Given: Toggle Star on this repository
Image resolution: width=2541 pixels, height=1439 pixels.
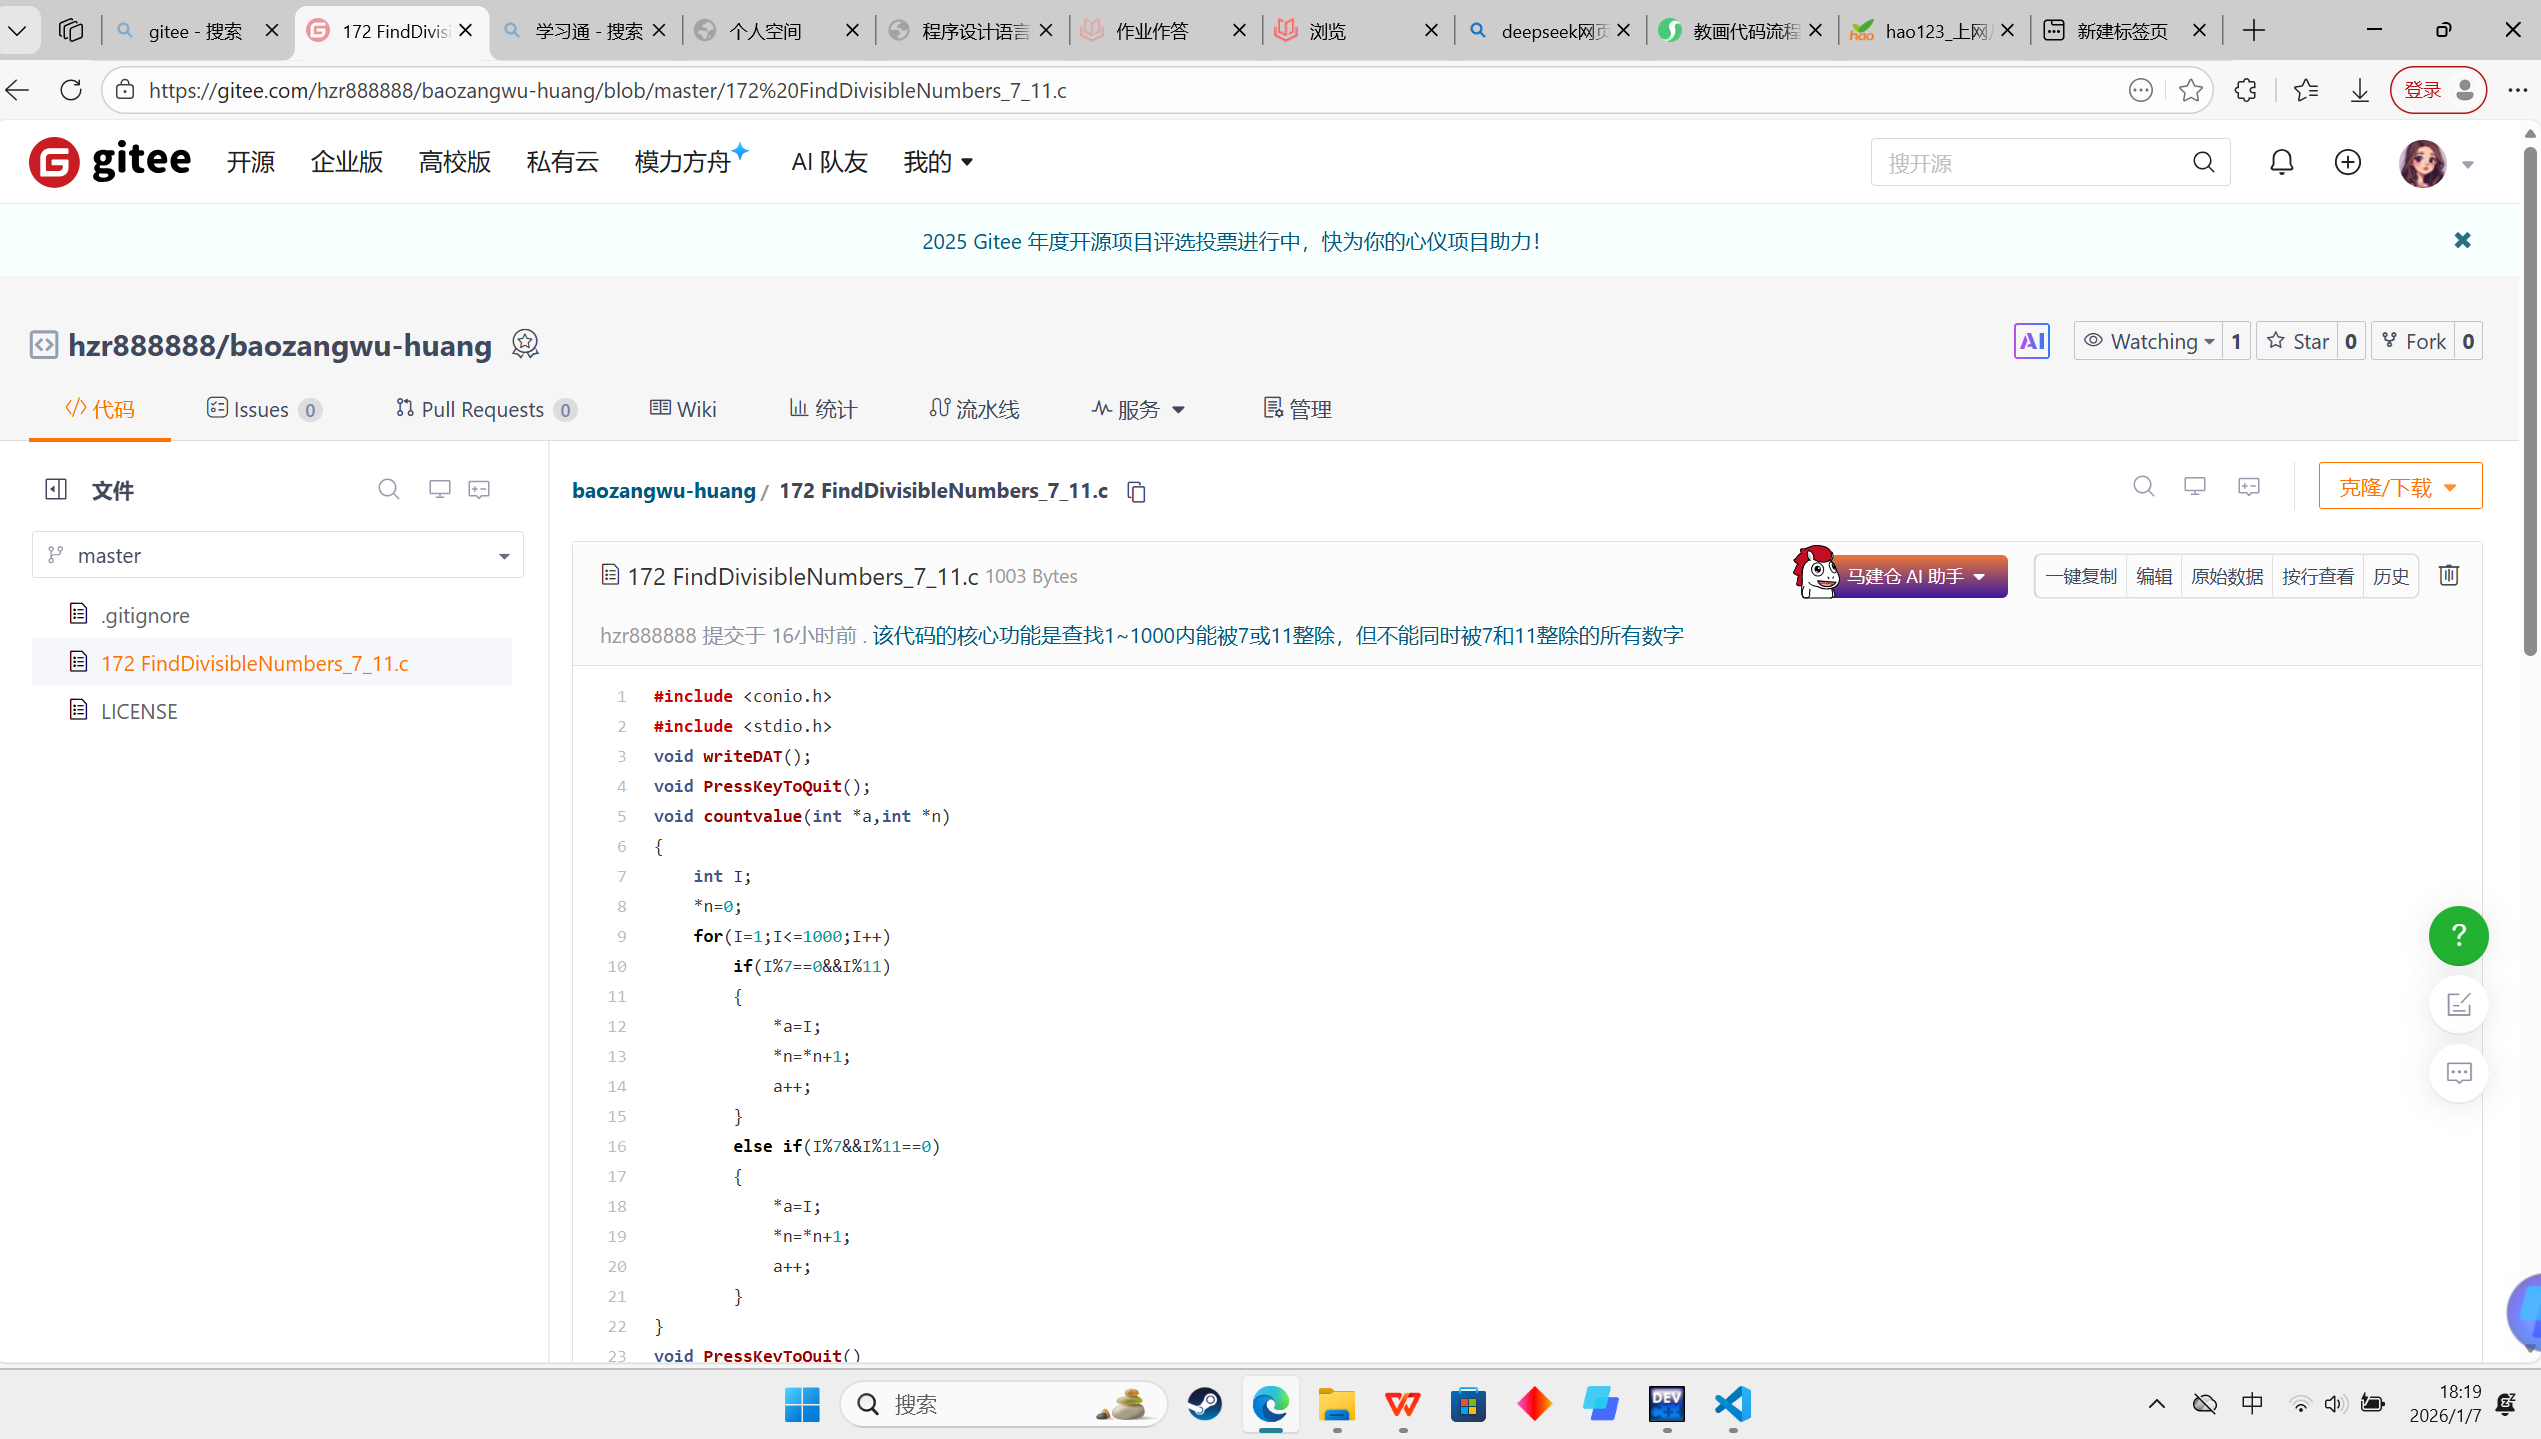Looking at the screenshot, I should coord(2299,341).
